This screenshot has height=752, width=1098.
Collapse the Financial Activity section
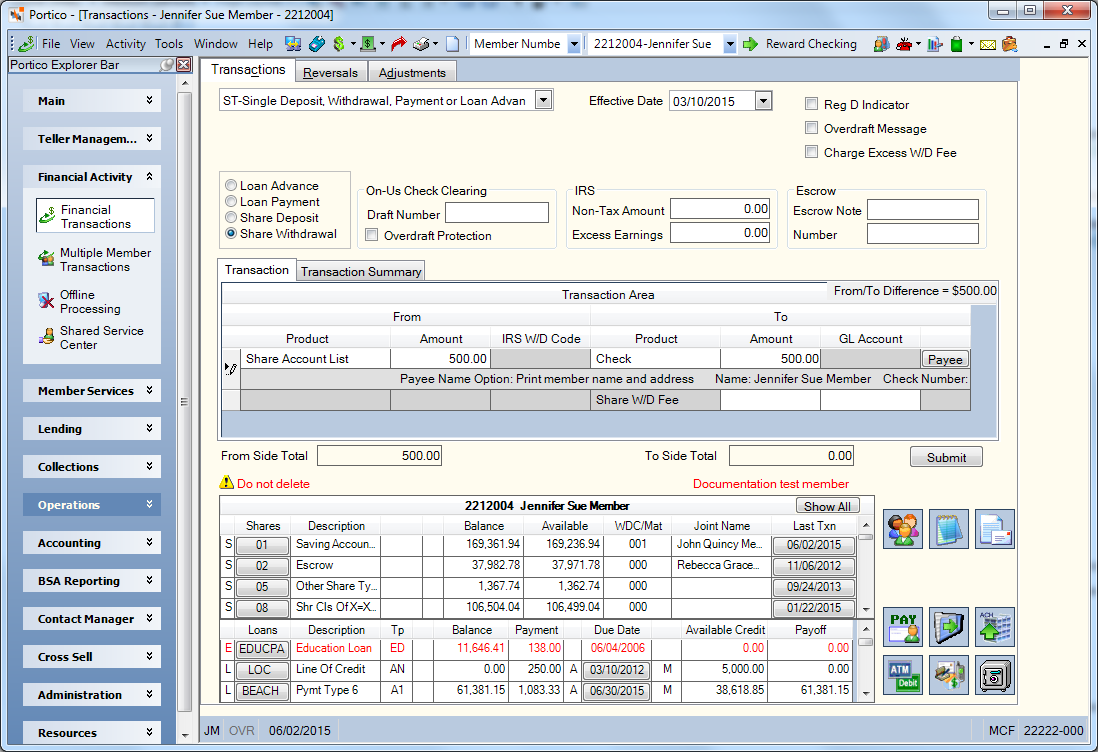[x=92, y=176]
